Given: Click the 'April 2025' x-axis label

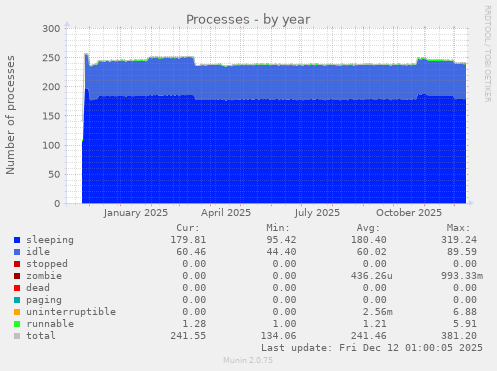Looking at the screenshot, I should point(226,213).
